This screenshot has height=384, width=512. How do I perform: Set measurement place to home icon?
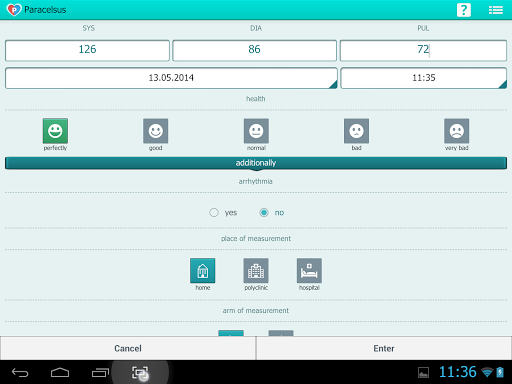203,270
